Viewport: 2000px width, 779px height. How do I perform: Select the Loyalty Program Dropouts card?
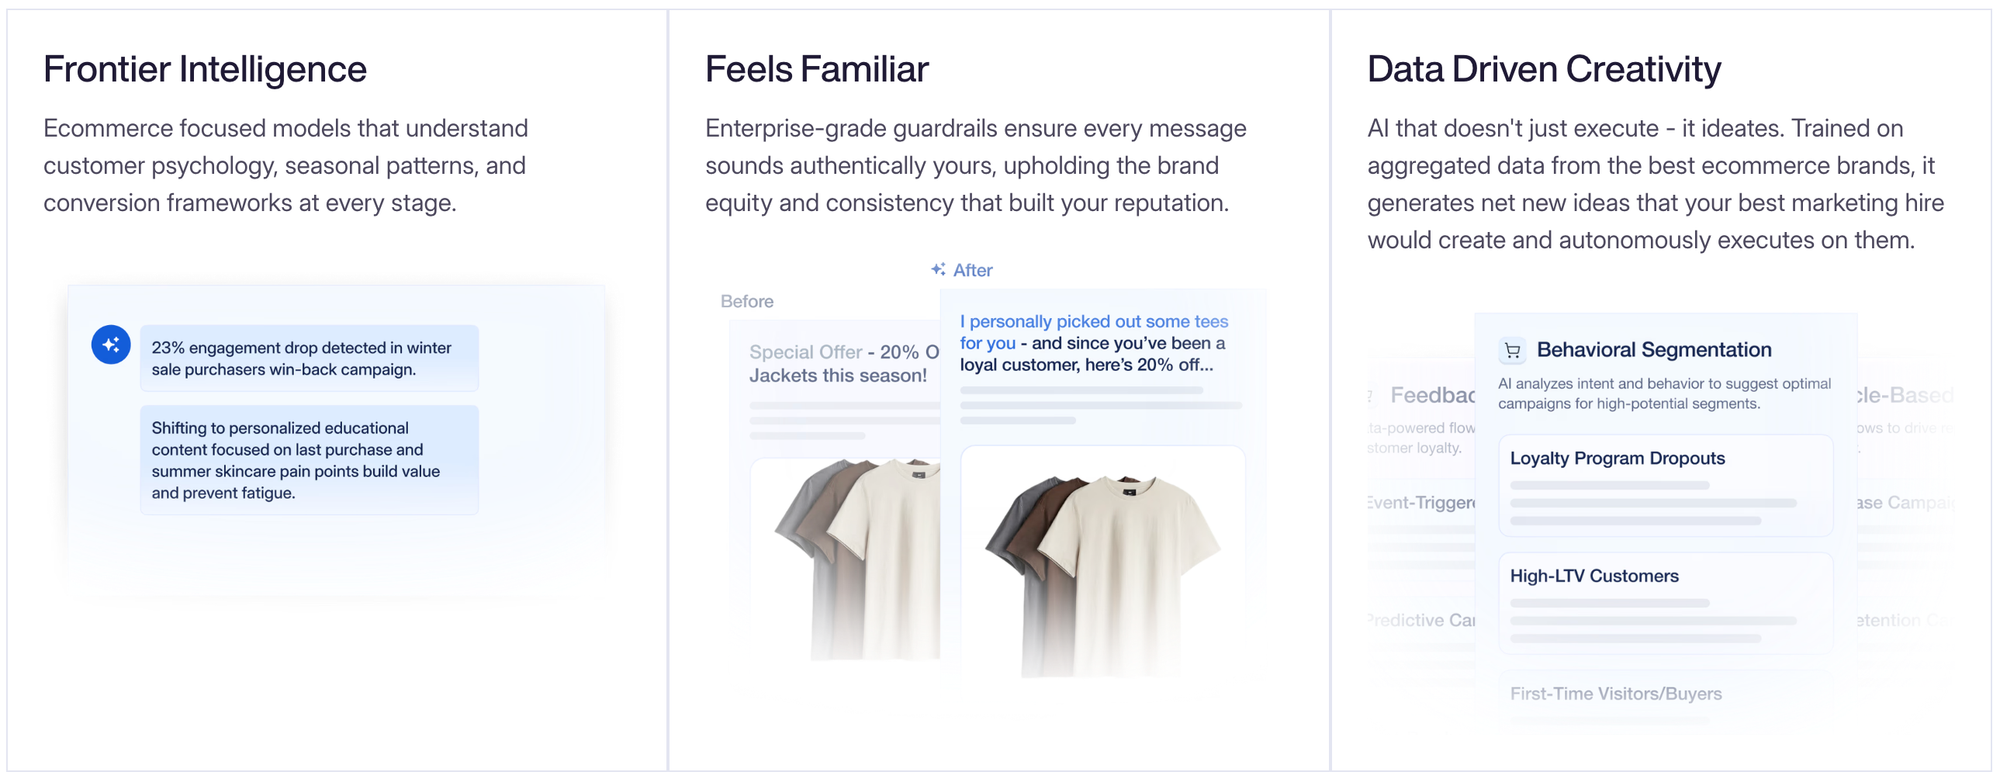pyautogui.click(x=1665, y=485)
